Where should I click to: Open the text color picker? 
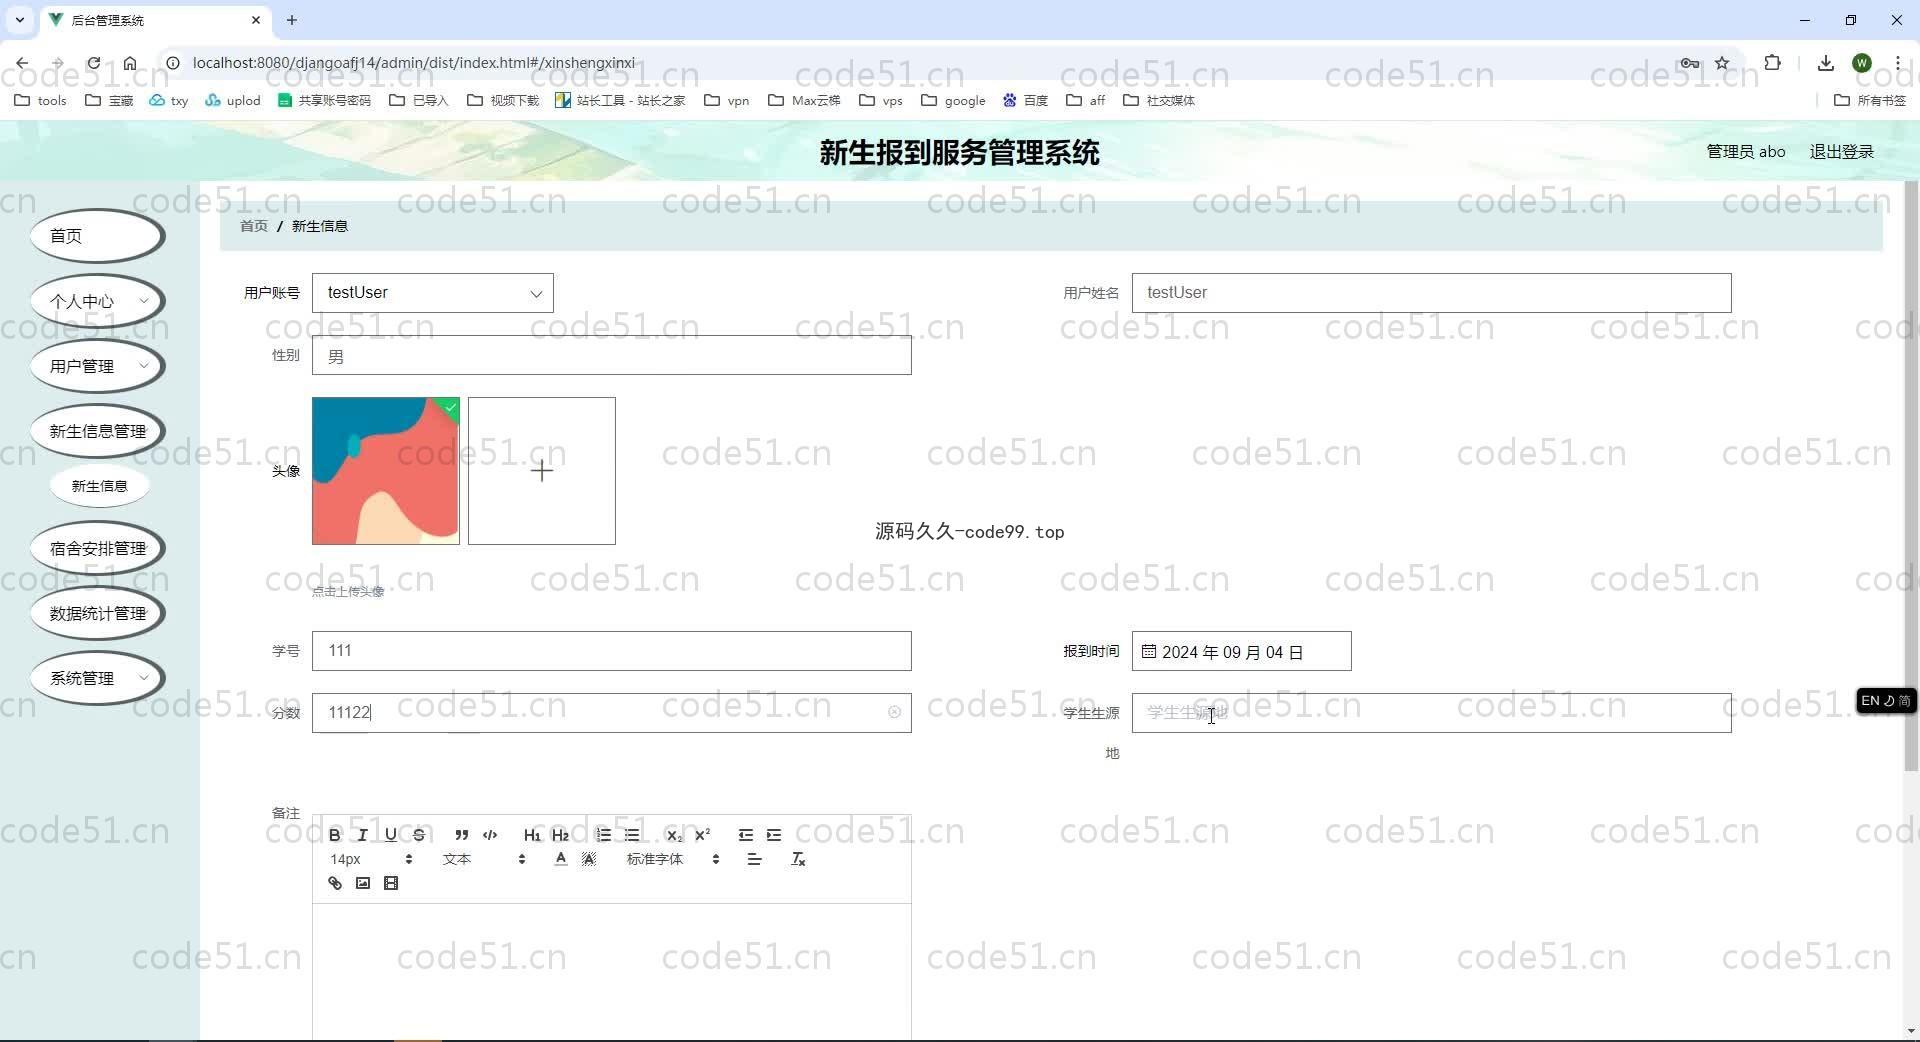[x=561, y=859]
